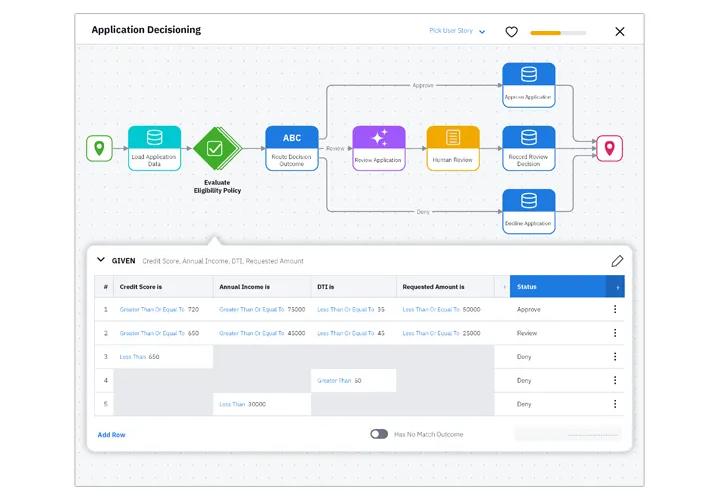This screenshot has width=719, height=500.
Task: Collapse the GIVEN section chevron
Action: coord(101,260)
